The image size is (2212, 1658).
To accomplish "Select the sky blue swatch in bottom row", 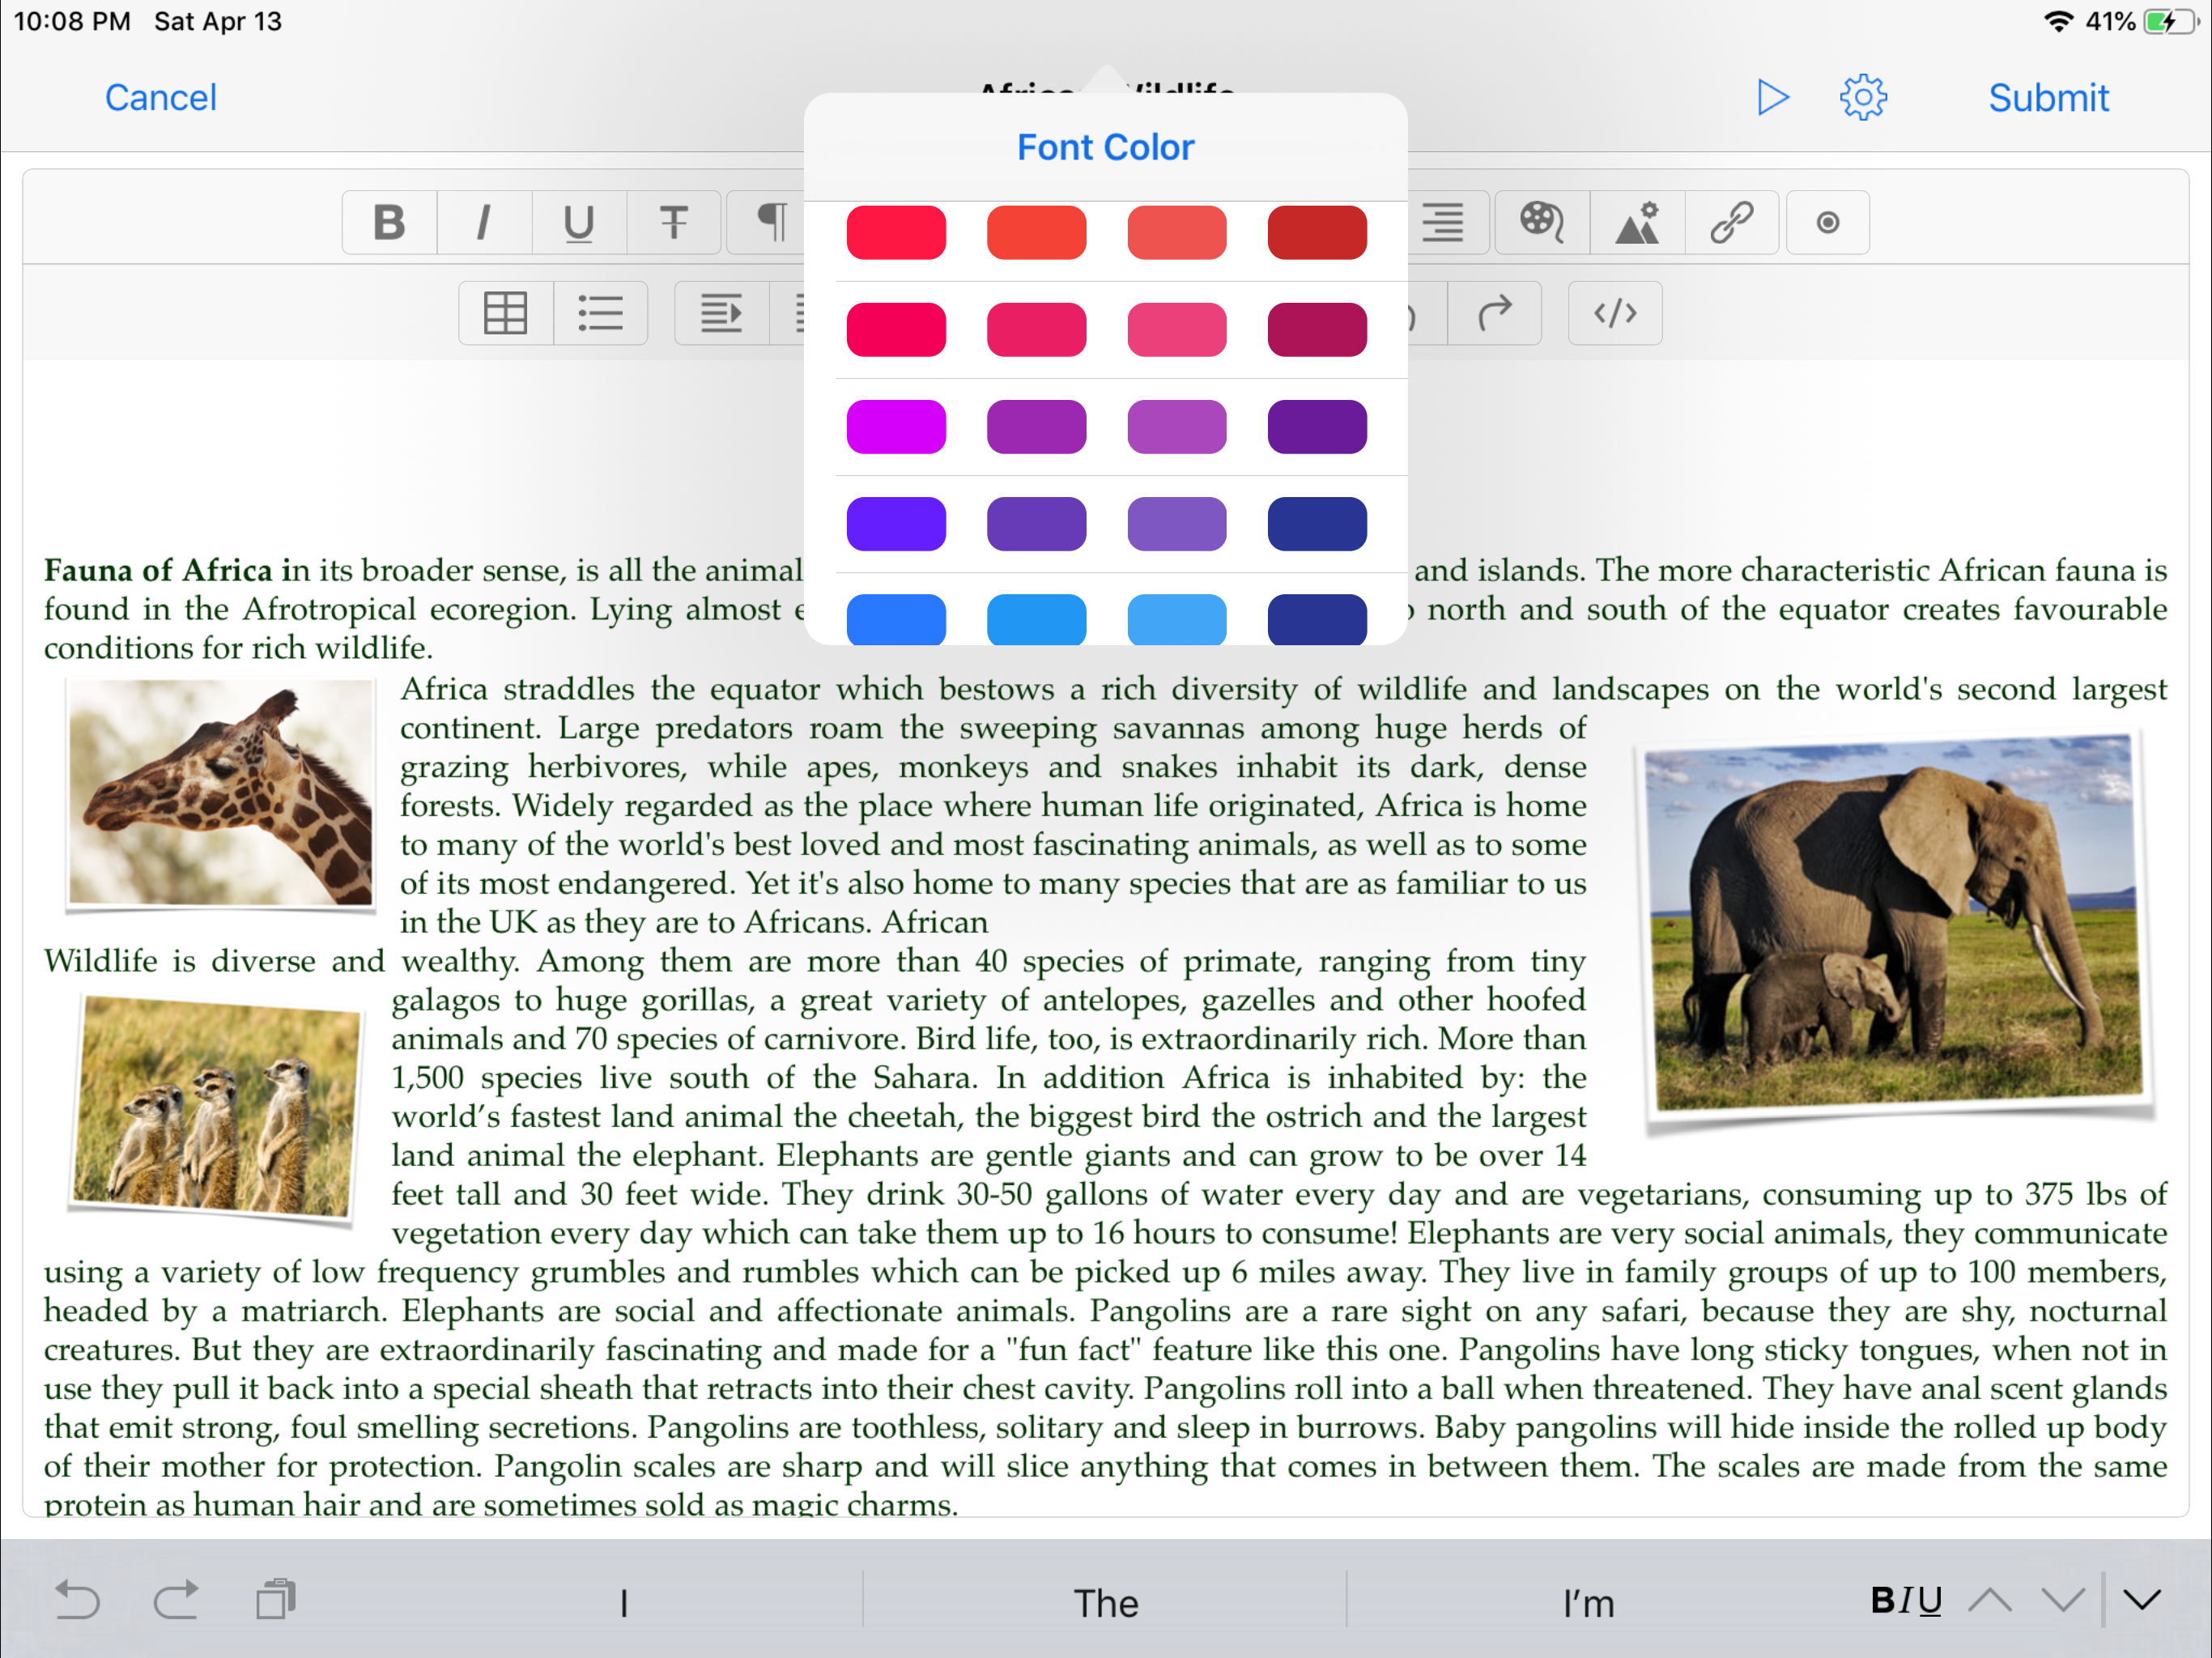I will tap(1036, 619).
